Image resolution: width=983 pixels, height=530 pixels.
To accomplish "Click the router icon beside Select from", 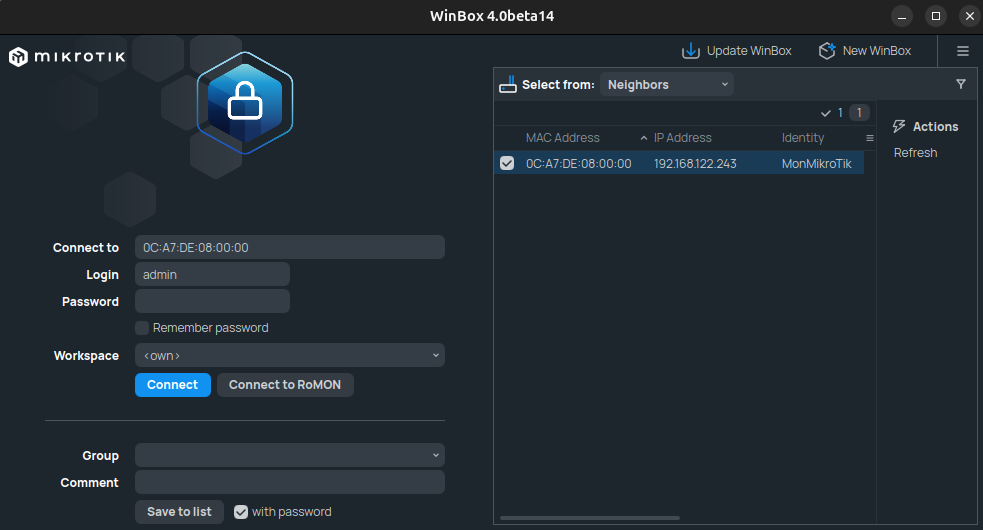I will point(508,85).
